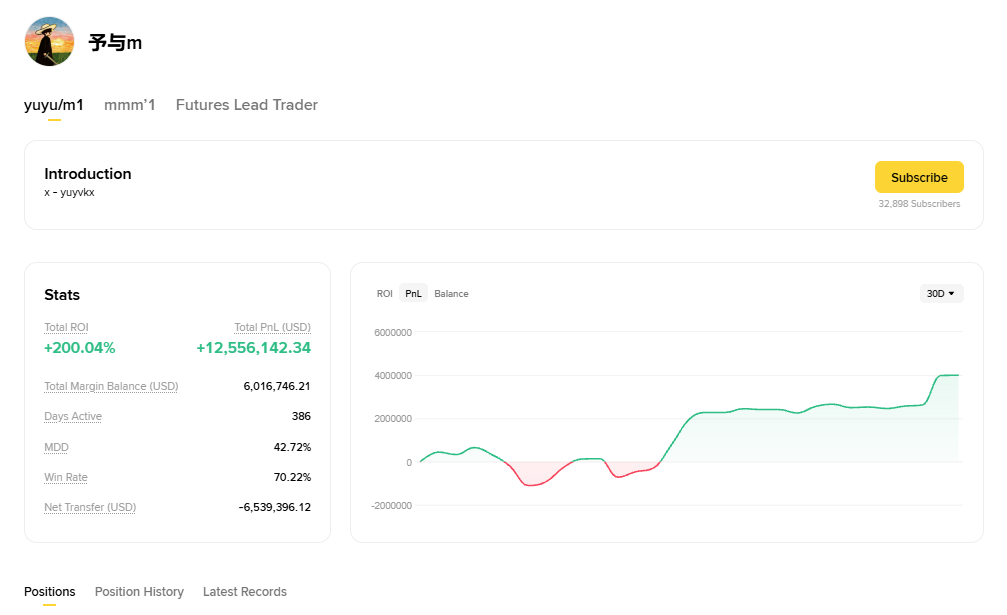Open the Futures Lead Trader tab
The width and height of the screenshot is (1007, 615).
[247, 105]
